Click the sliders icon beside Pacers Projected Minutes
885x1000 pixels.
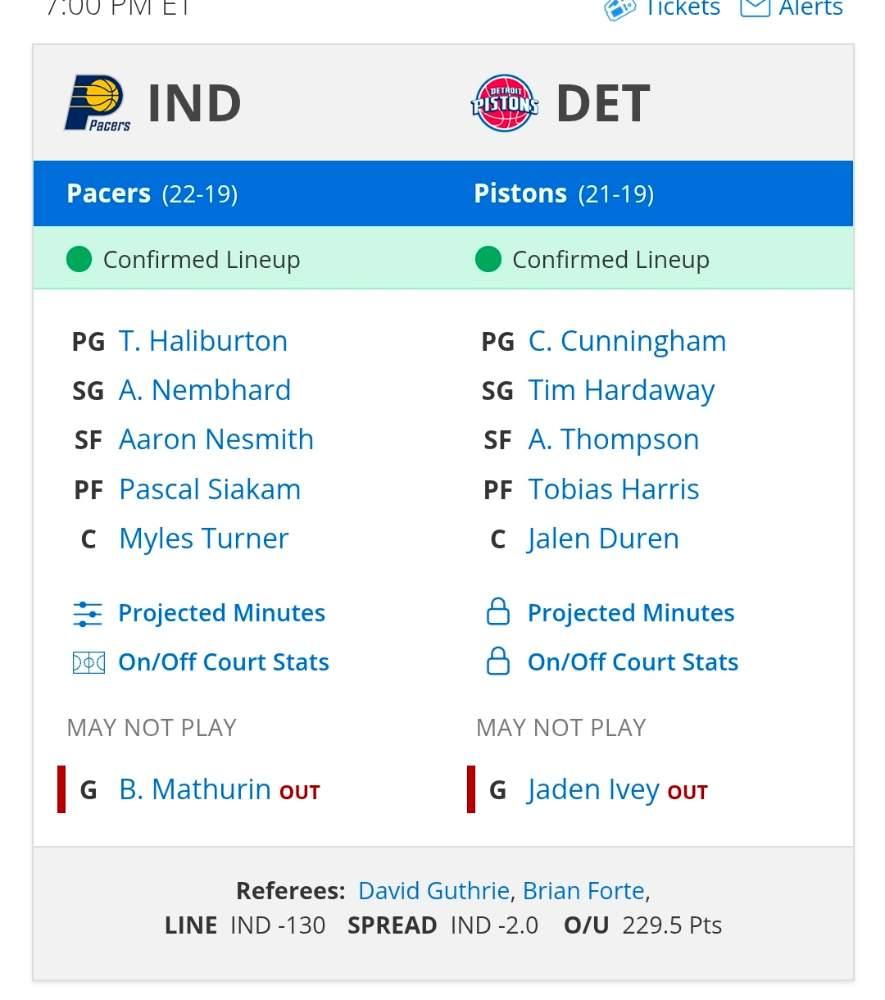[88, 613]
